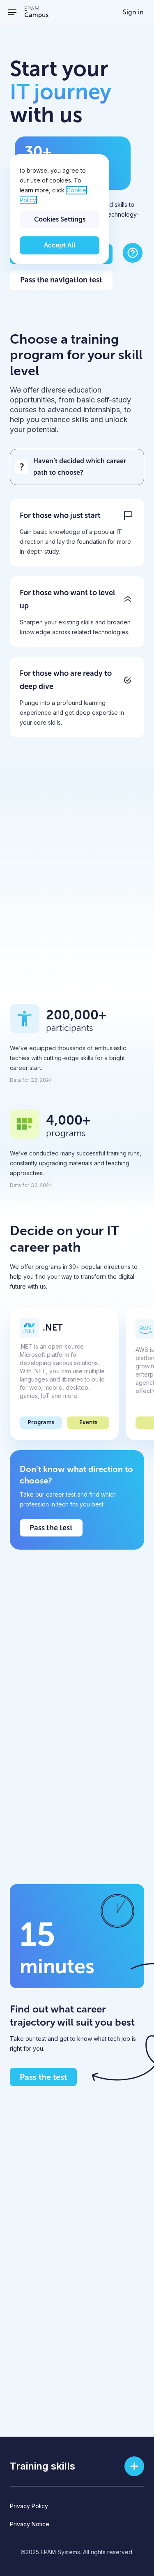Screen dimensions: 154x2576
Task: Click the .NET technology logo
Action: point(29,1328)
